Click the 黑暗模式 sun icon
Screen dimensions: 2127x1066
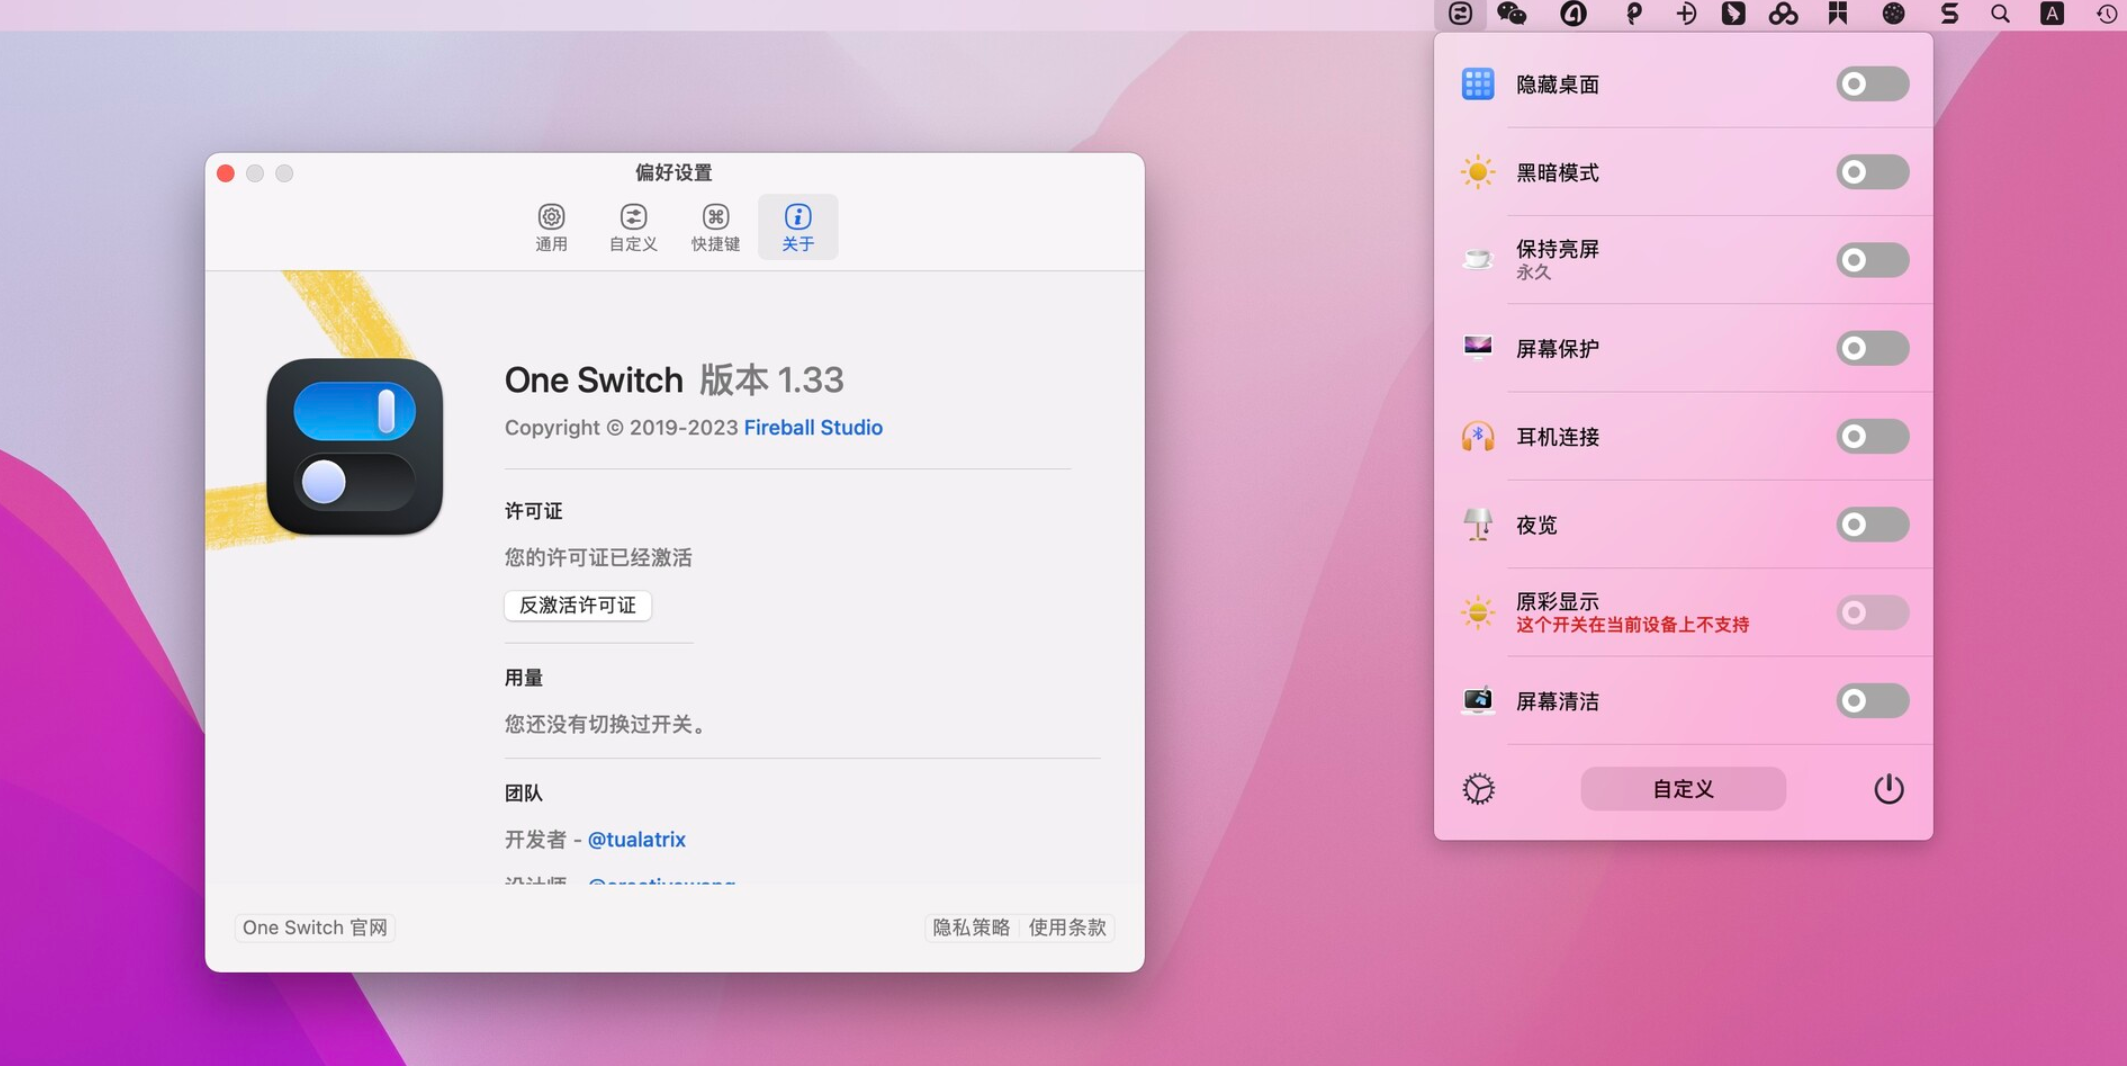coord(1478,172)
